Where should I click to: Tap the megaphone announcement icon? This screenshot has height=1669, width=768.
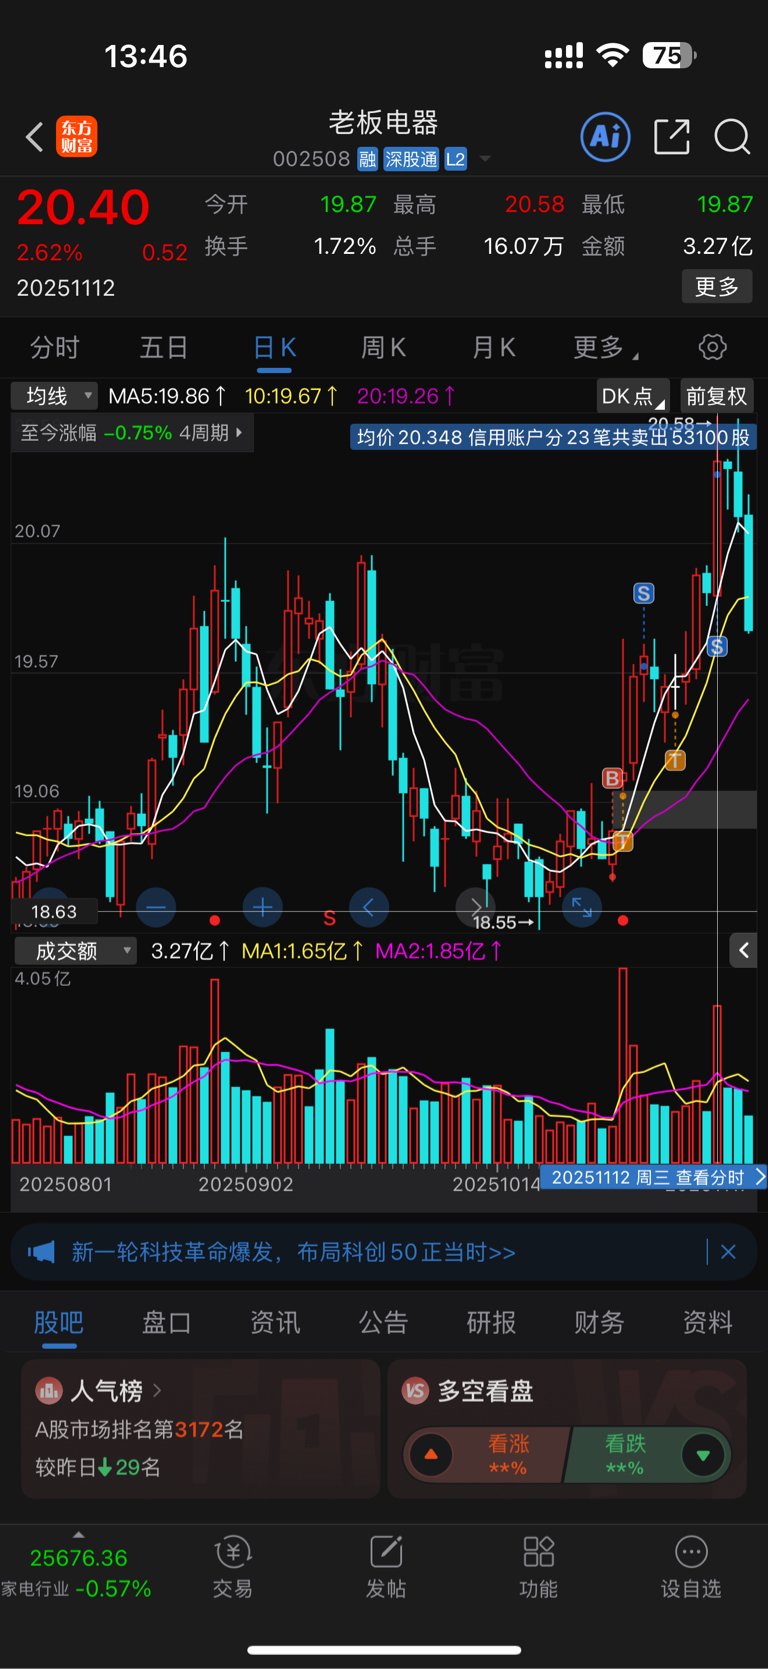click(41, 1252)
